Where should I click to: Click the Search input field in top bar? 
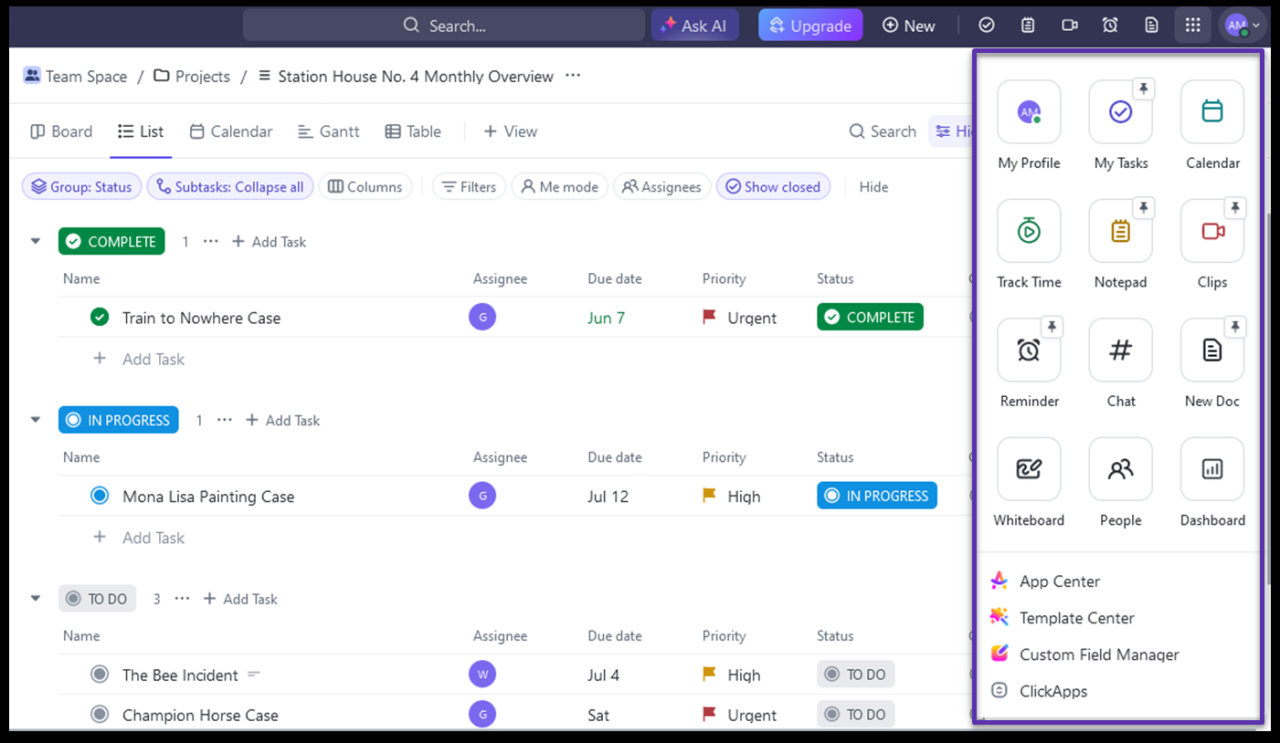point(444,26)
